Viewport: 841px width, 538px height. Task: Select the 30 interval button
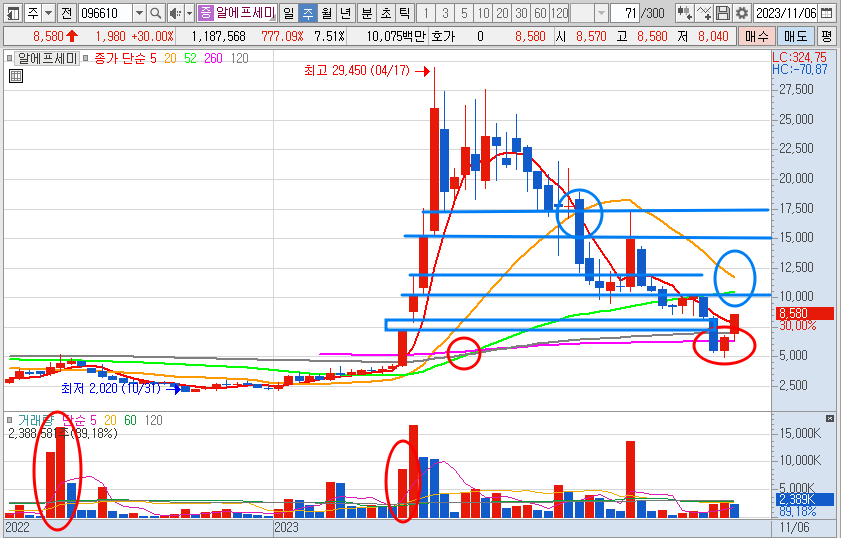tap(522, 13)
